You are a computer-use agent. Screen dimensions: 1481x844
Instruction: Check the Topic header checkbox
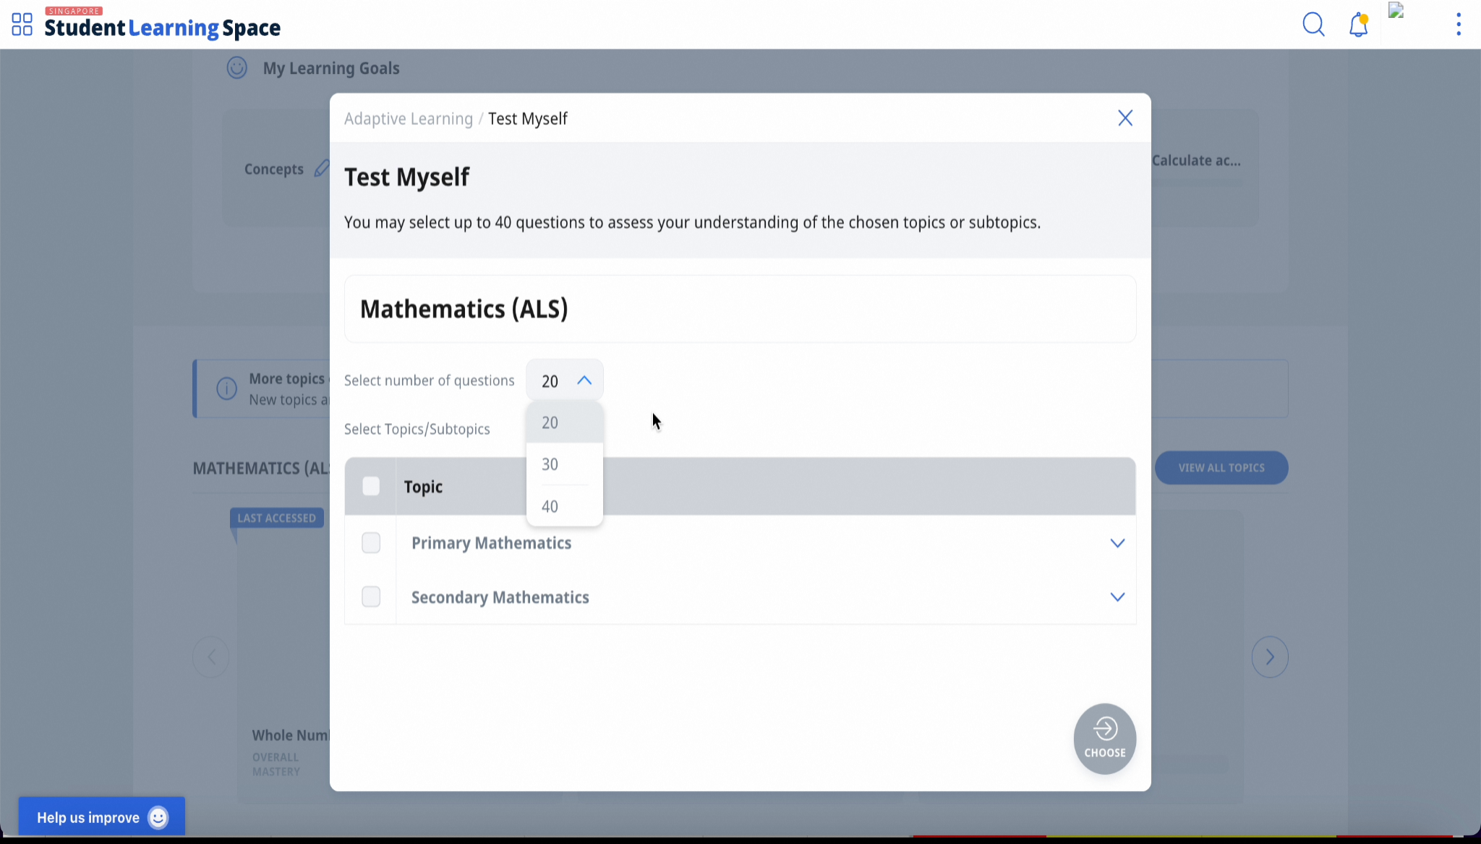371,486
